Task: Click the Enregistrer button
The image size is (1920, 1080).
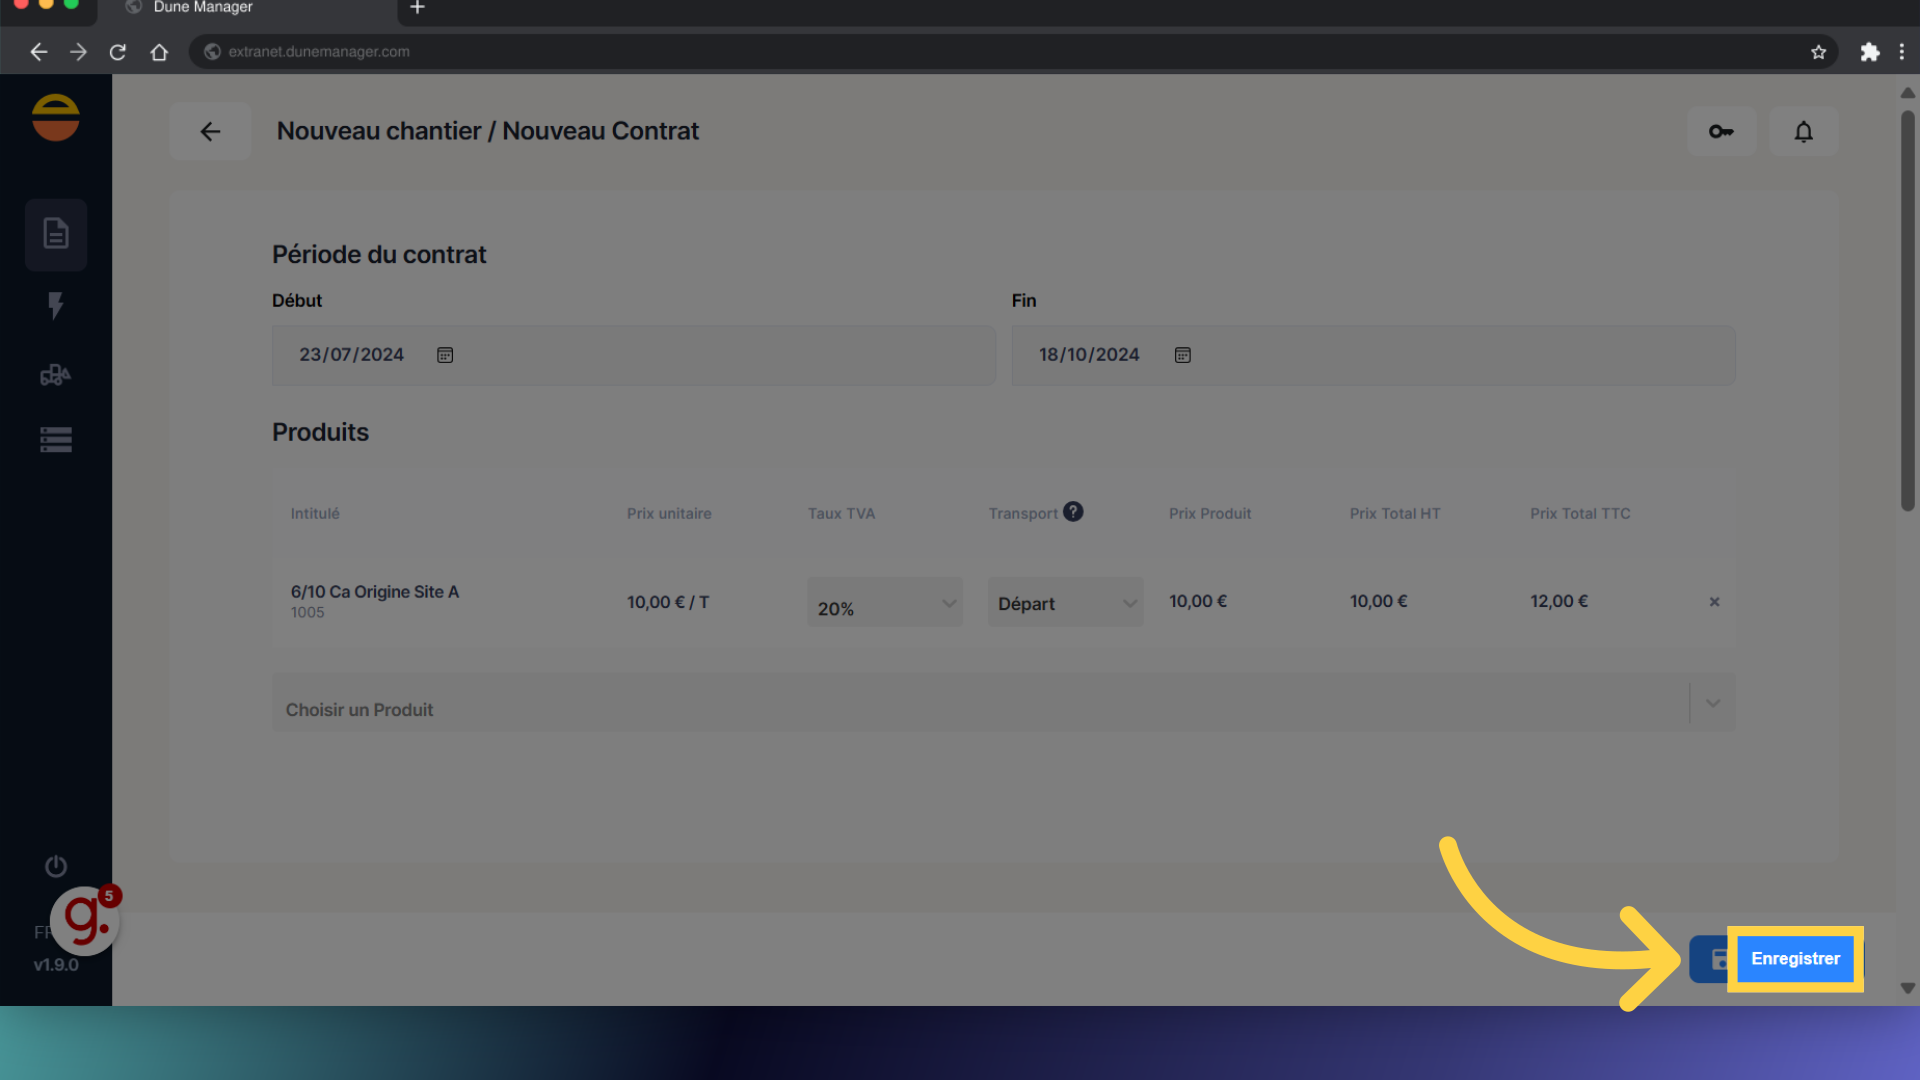Action: [x=1794, y=959]
